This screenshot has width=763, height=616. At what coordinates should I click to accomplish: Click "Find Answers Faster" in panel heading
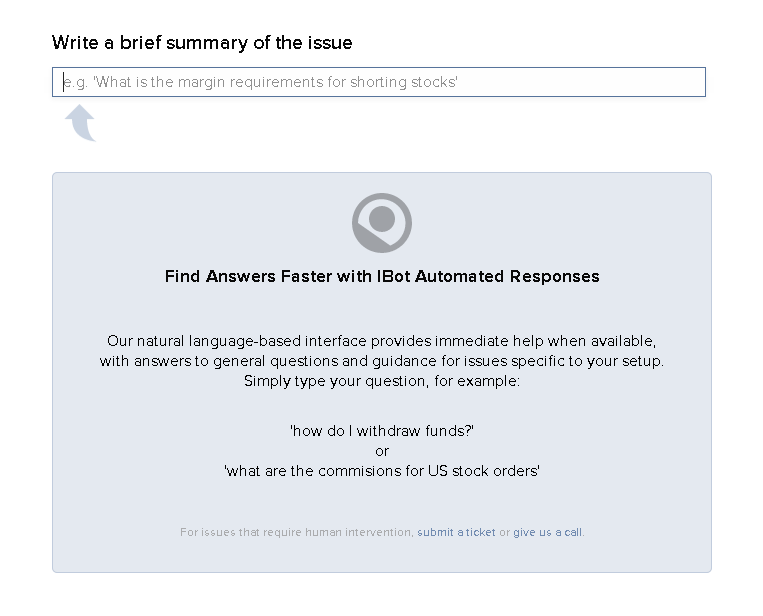tap(248, 276)
